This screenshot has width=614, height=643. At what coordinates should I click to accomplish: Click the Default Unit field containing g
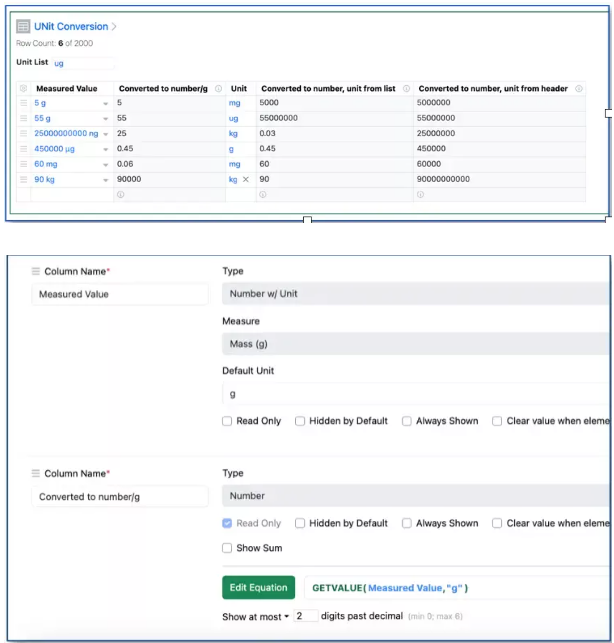[415, 394]
